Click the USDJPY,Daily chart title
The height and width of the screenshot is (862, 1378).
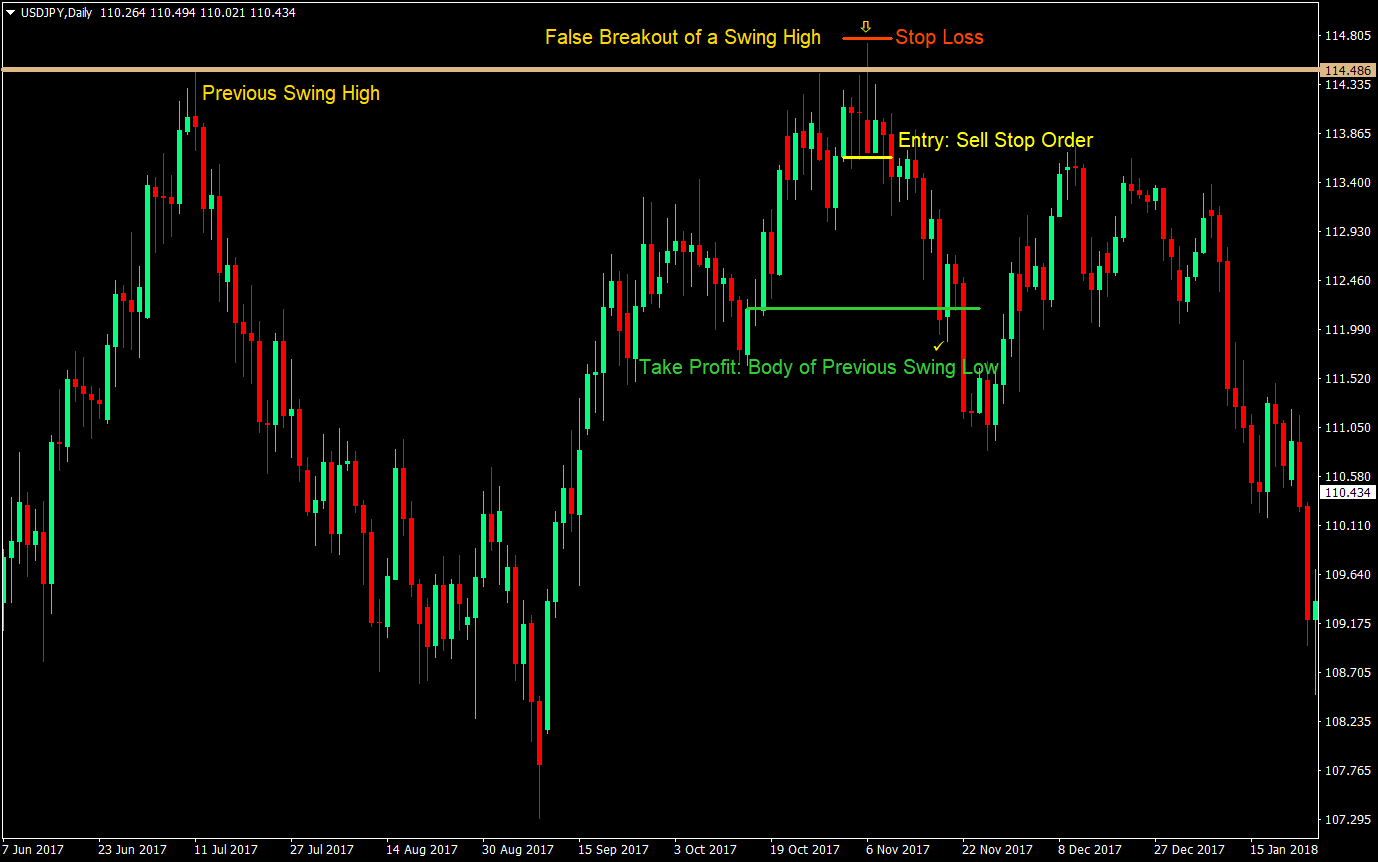(55, 14)
